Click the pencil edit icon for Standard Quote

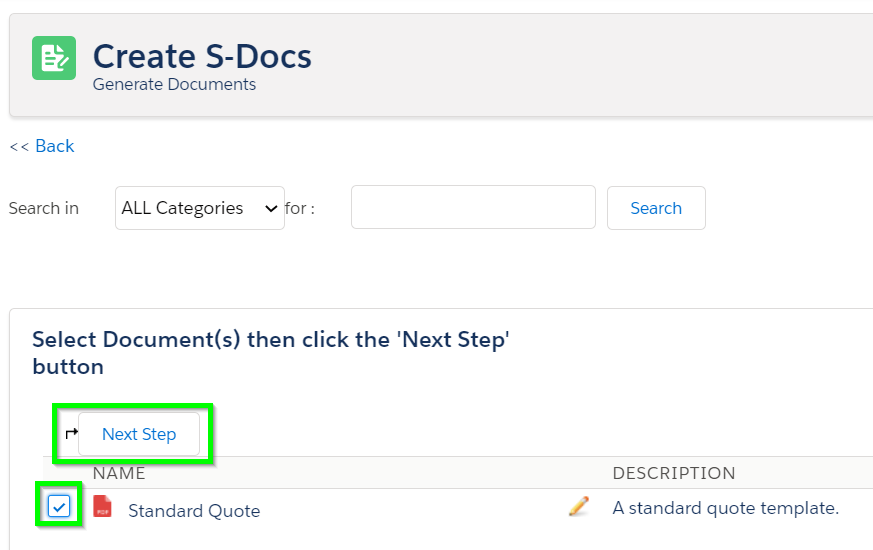[579, 506]
